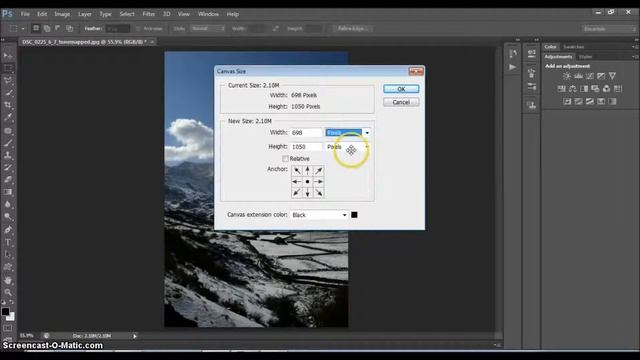Set anchor to bottom-right arrow
This screenshot has height=360, width=640.
click(319, 193)
